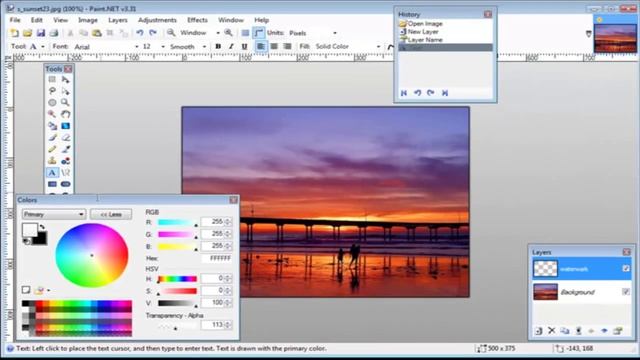Toggle Italic text formatting
This screenshot has height=360, width=640.
click(x=231, y=47)
